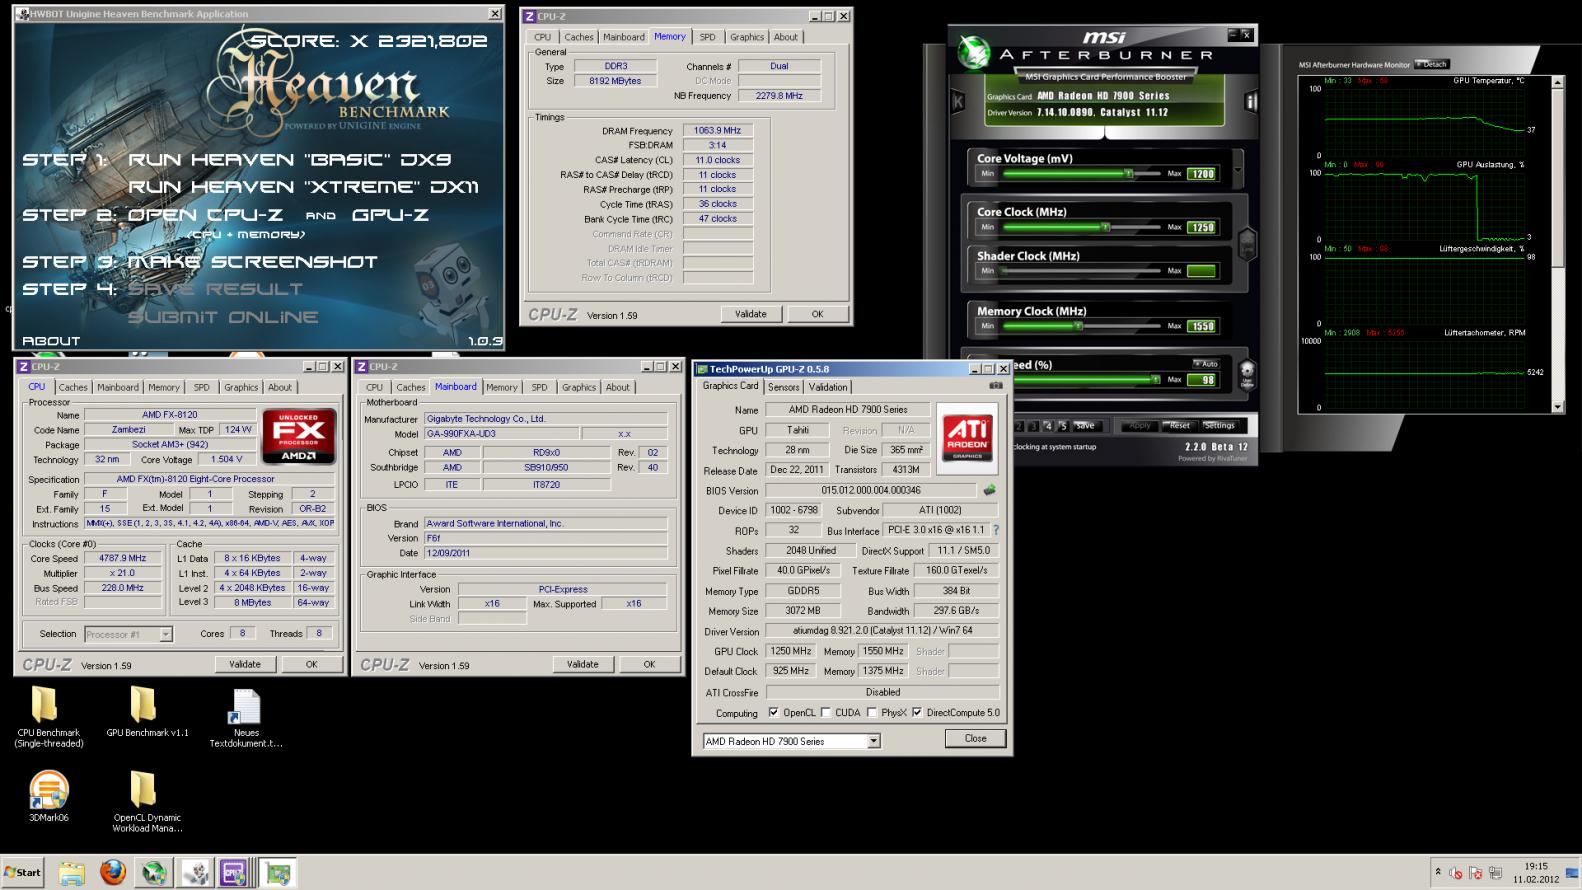Click the Detach button on Hardware Monitor

(x=1433, y=64)
